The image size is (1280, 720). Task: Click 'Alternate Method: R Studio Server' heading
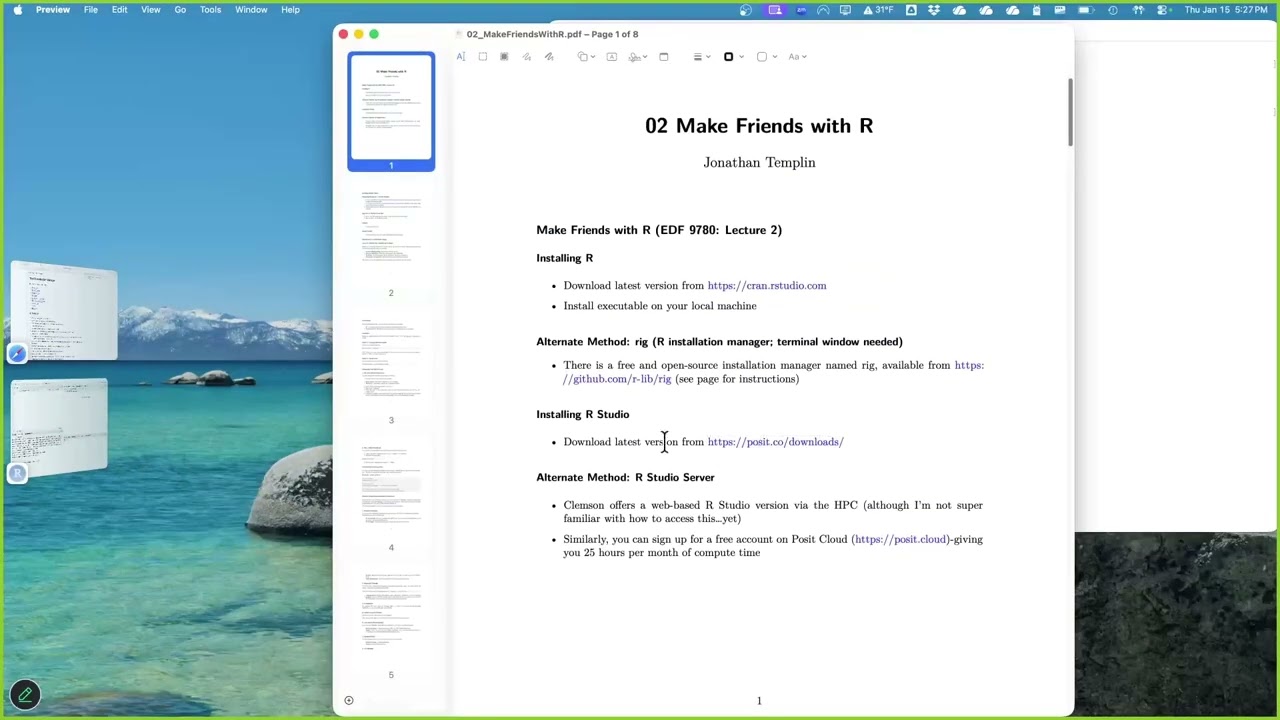click(x=625, y=478)
